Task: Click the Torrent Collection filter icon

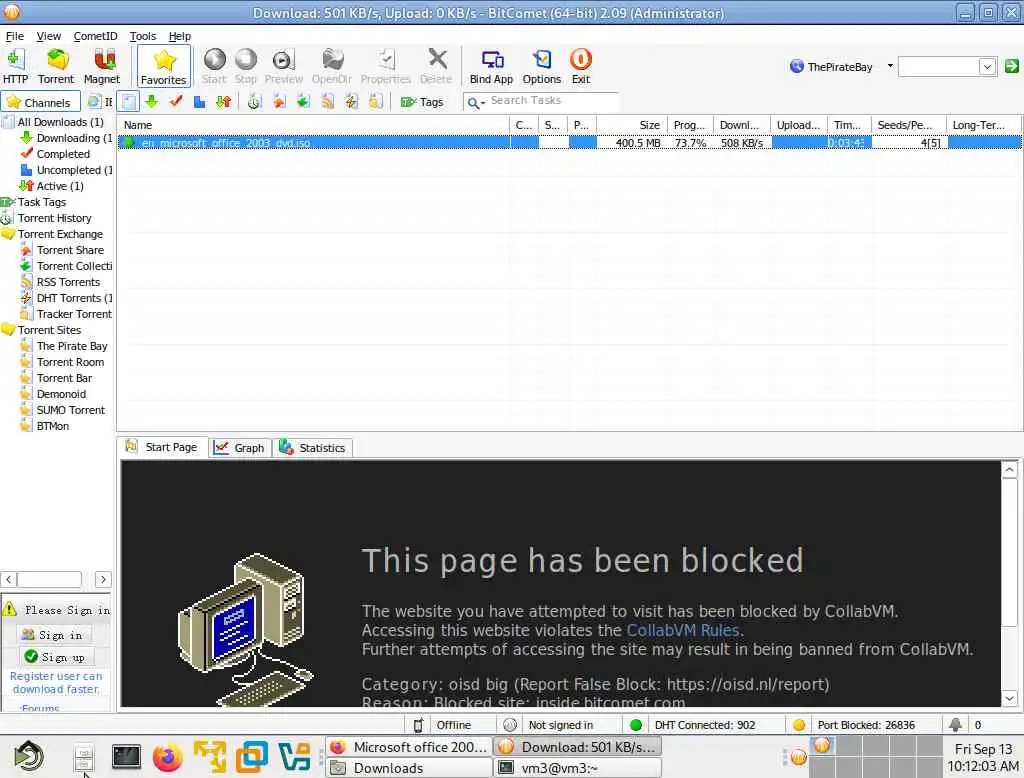Action: [303, 101]
